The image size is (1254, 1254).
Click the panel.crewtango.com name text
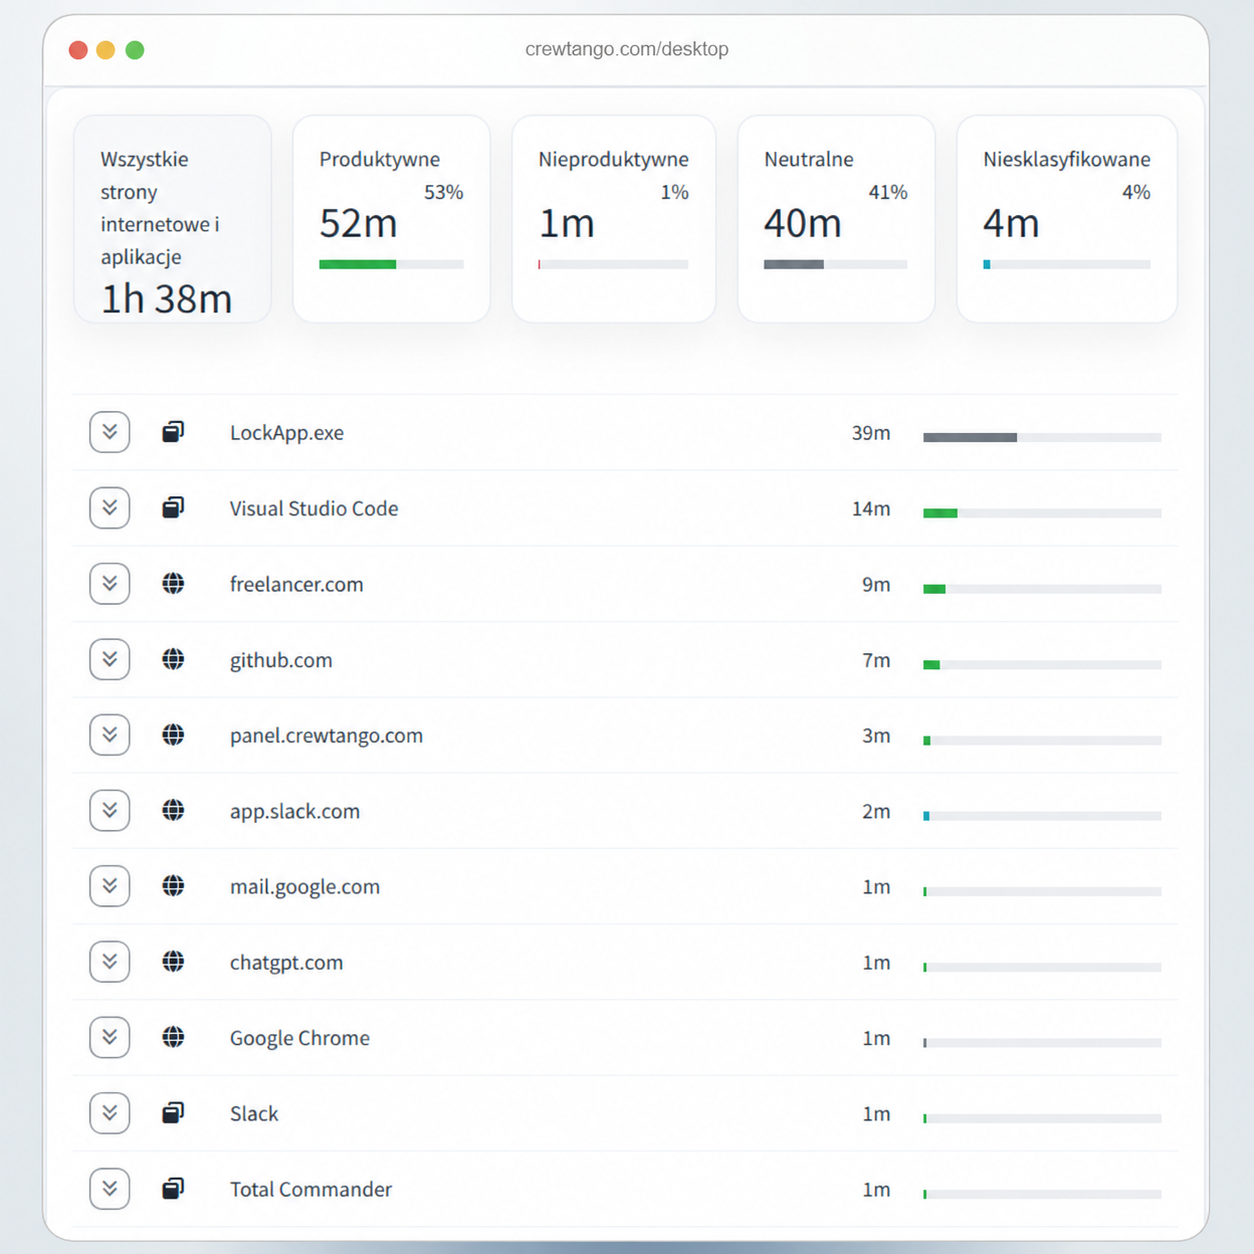(x=326, y=736)
